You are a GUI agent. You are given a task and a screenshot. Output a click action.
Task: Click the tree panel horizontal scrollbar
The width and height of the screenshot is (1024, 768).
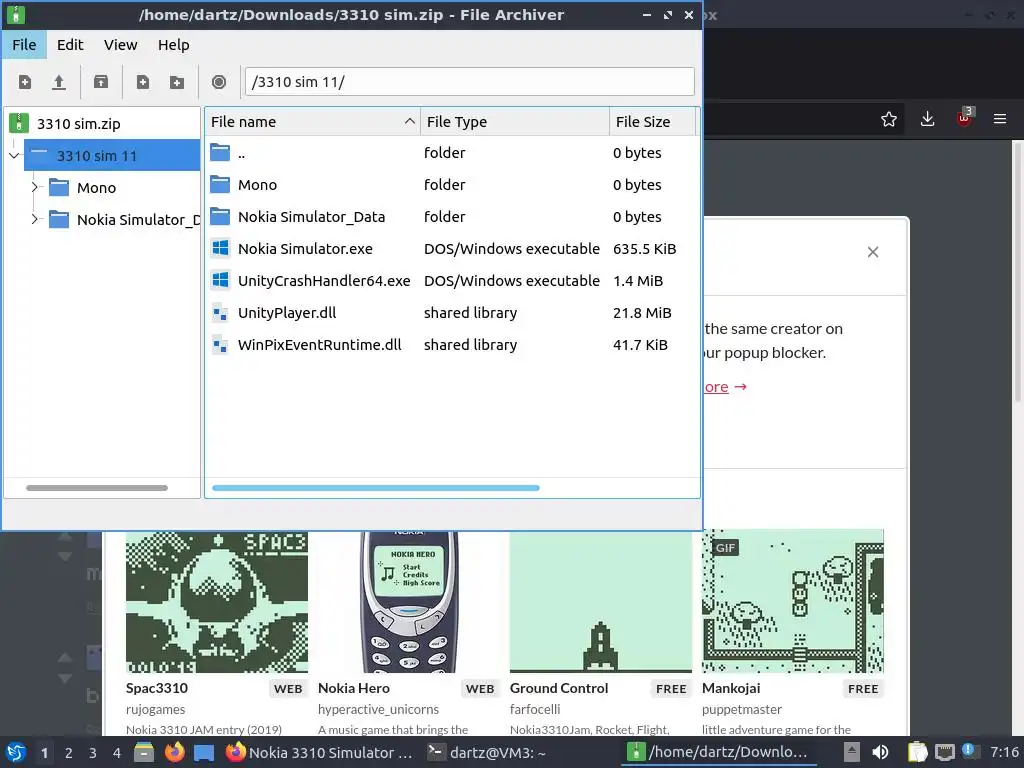coord(97,488)
